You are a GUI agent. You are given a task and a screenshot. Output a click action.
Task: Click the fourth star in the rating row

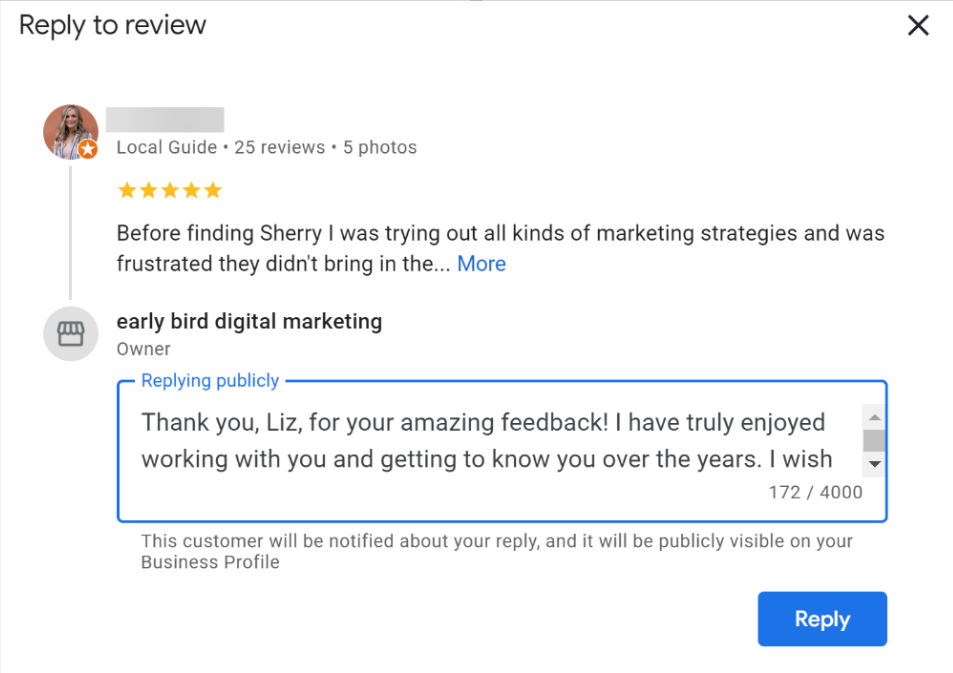tap(191, 189)
